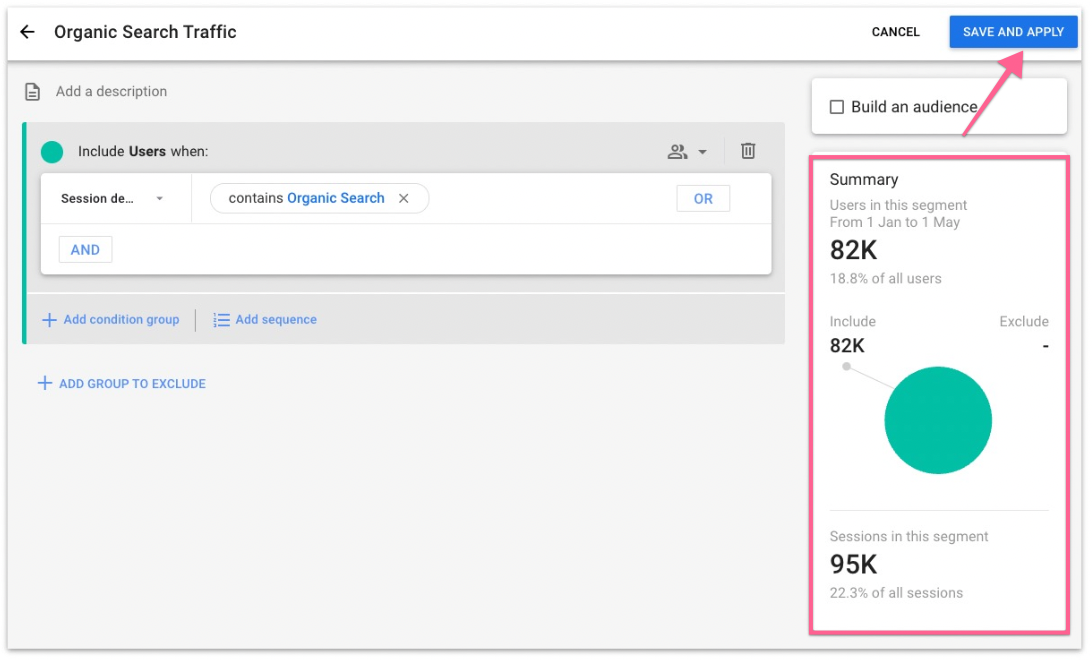Click the Add a description field

coord(111,92)
